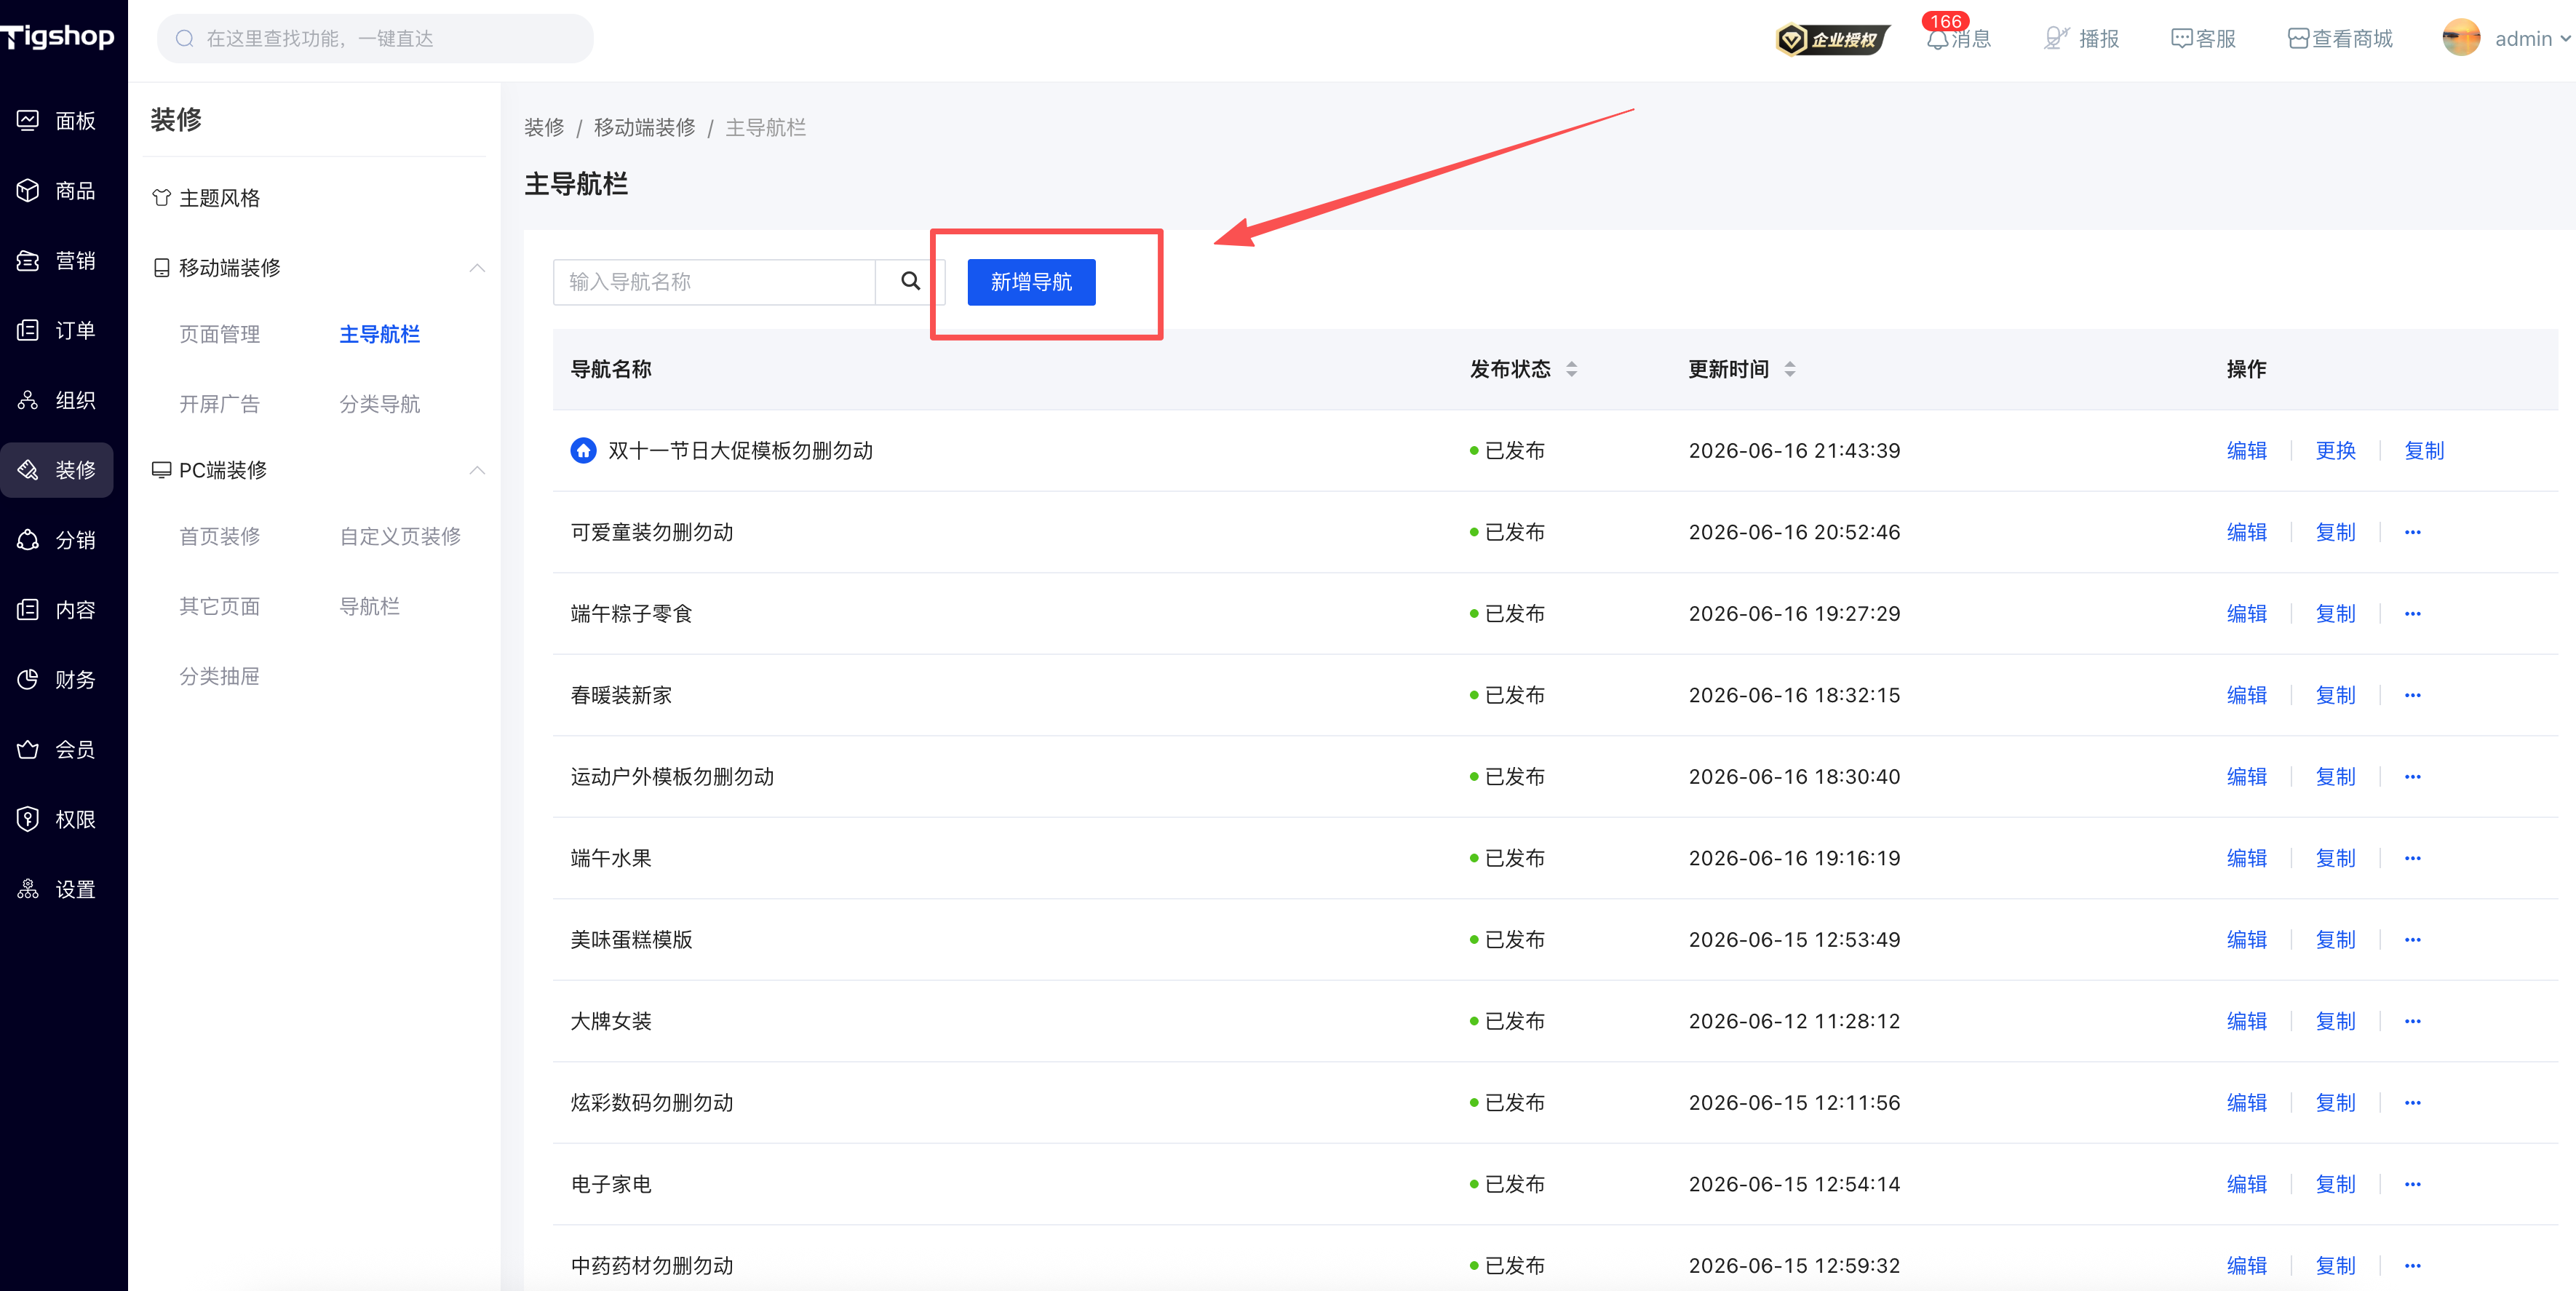Click 编辑 for 端午粽子零食 row
Screen dimensions: 2576x1291
click(2246, 614)
